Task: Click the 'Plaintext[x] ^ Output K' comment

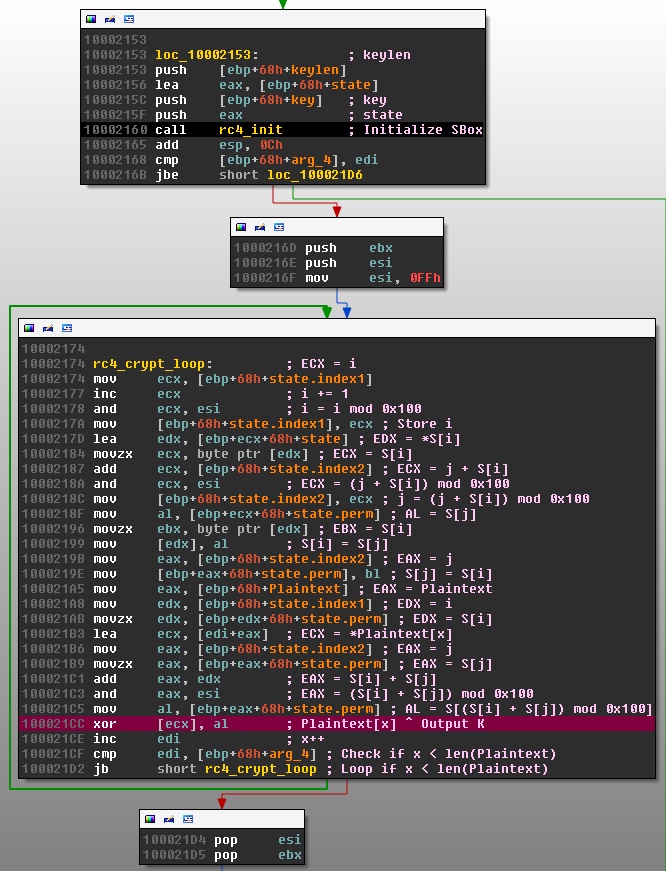Action: [393, 724]
